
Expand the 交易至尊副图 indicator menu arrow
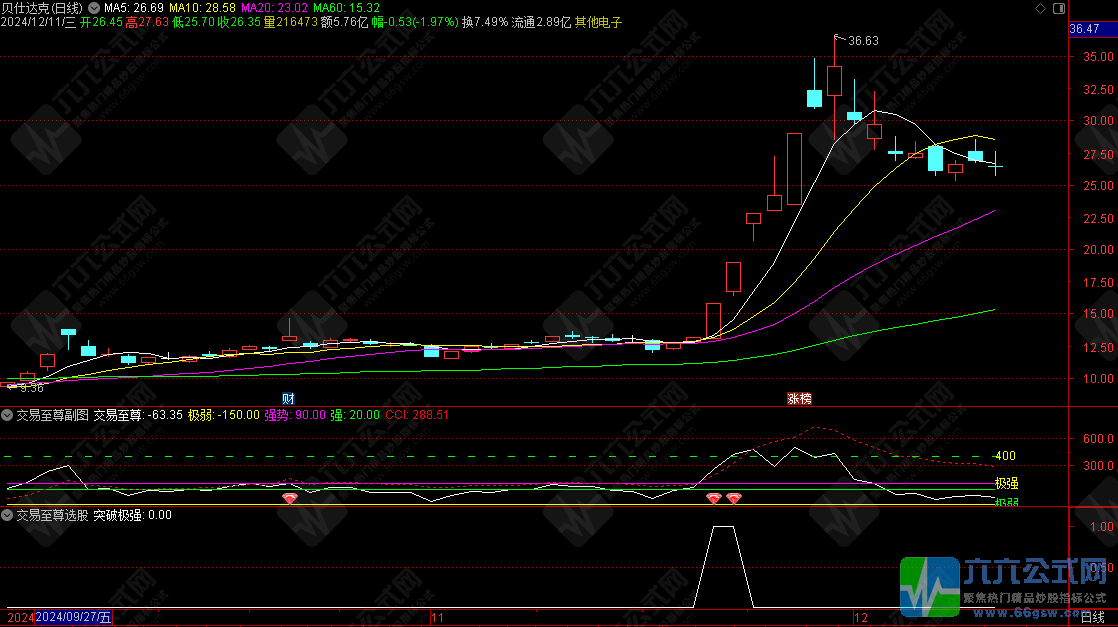(x=8, y=414)
